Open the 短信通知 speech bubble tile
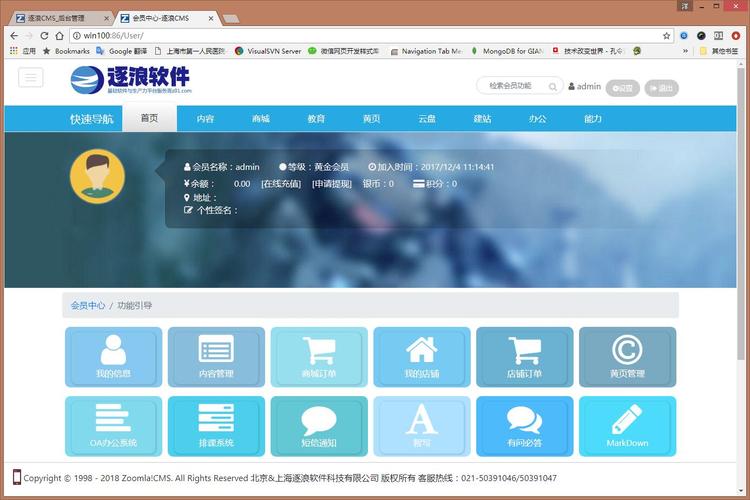Image resolution: width=750 pixels, height=500 pixels. click(319, 426)
